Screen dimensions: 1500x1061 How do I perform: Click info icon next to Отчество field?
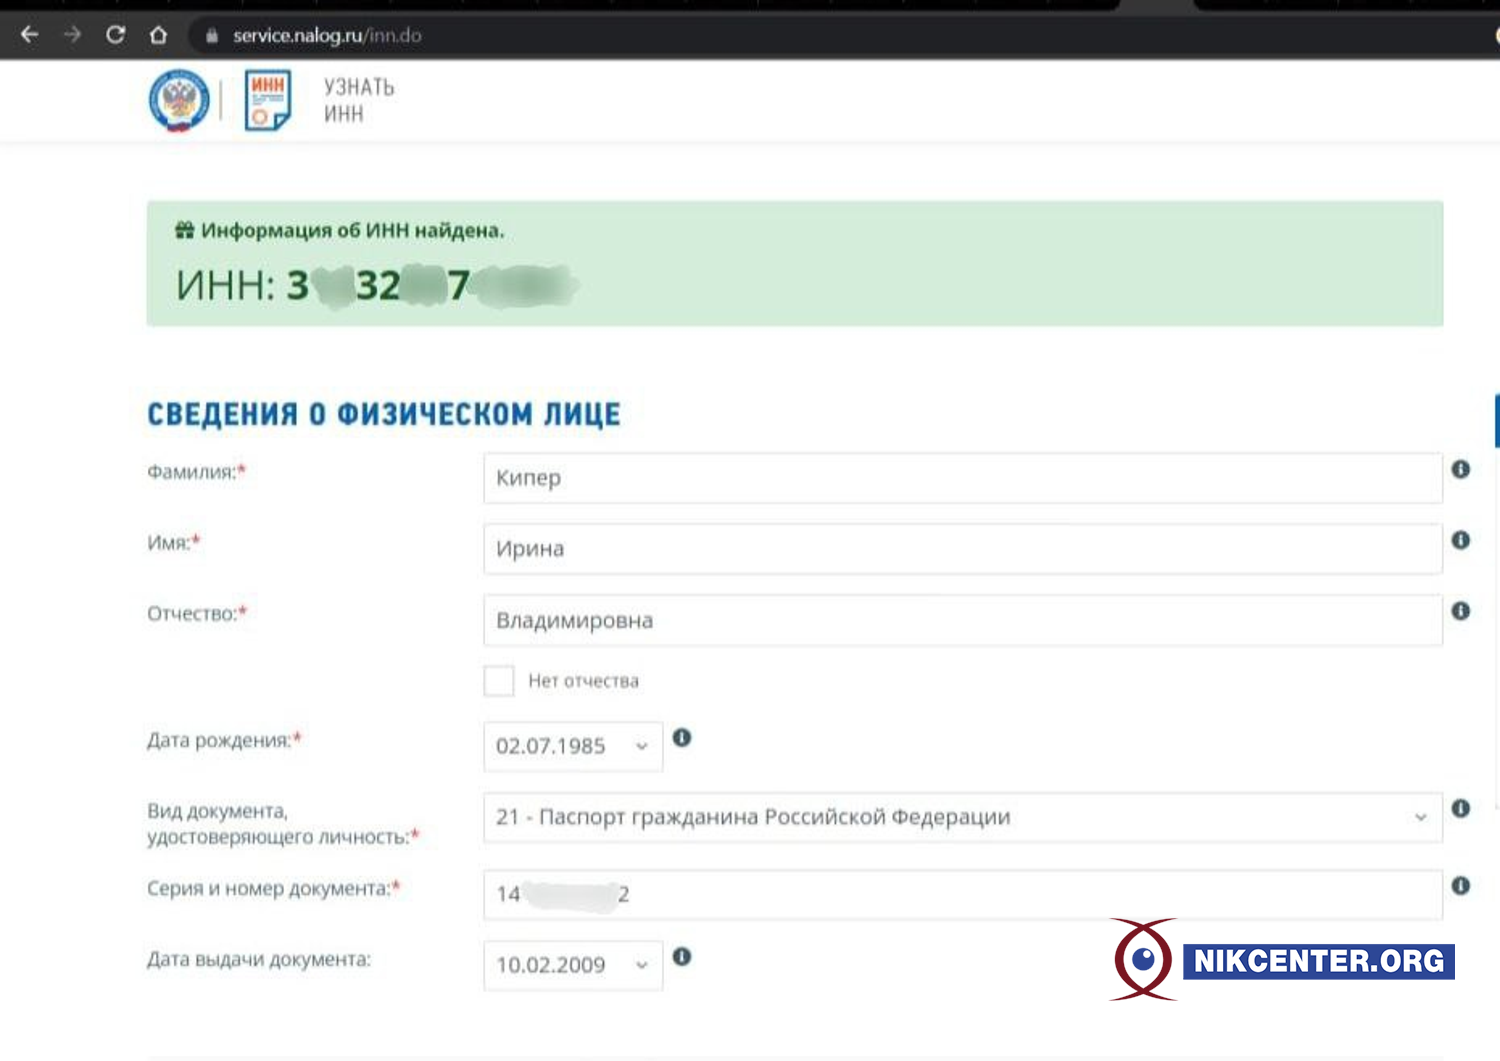click(x=1460, y=611)
